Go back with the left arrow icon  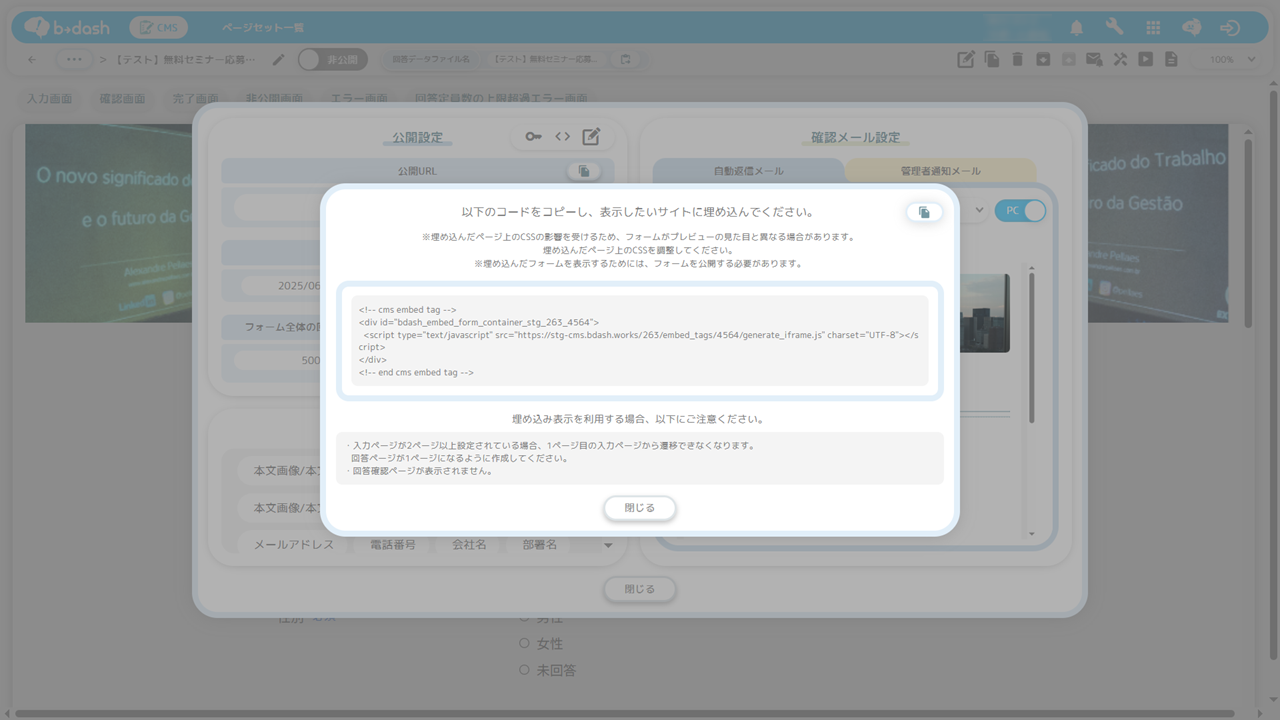point(32,60)
